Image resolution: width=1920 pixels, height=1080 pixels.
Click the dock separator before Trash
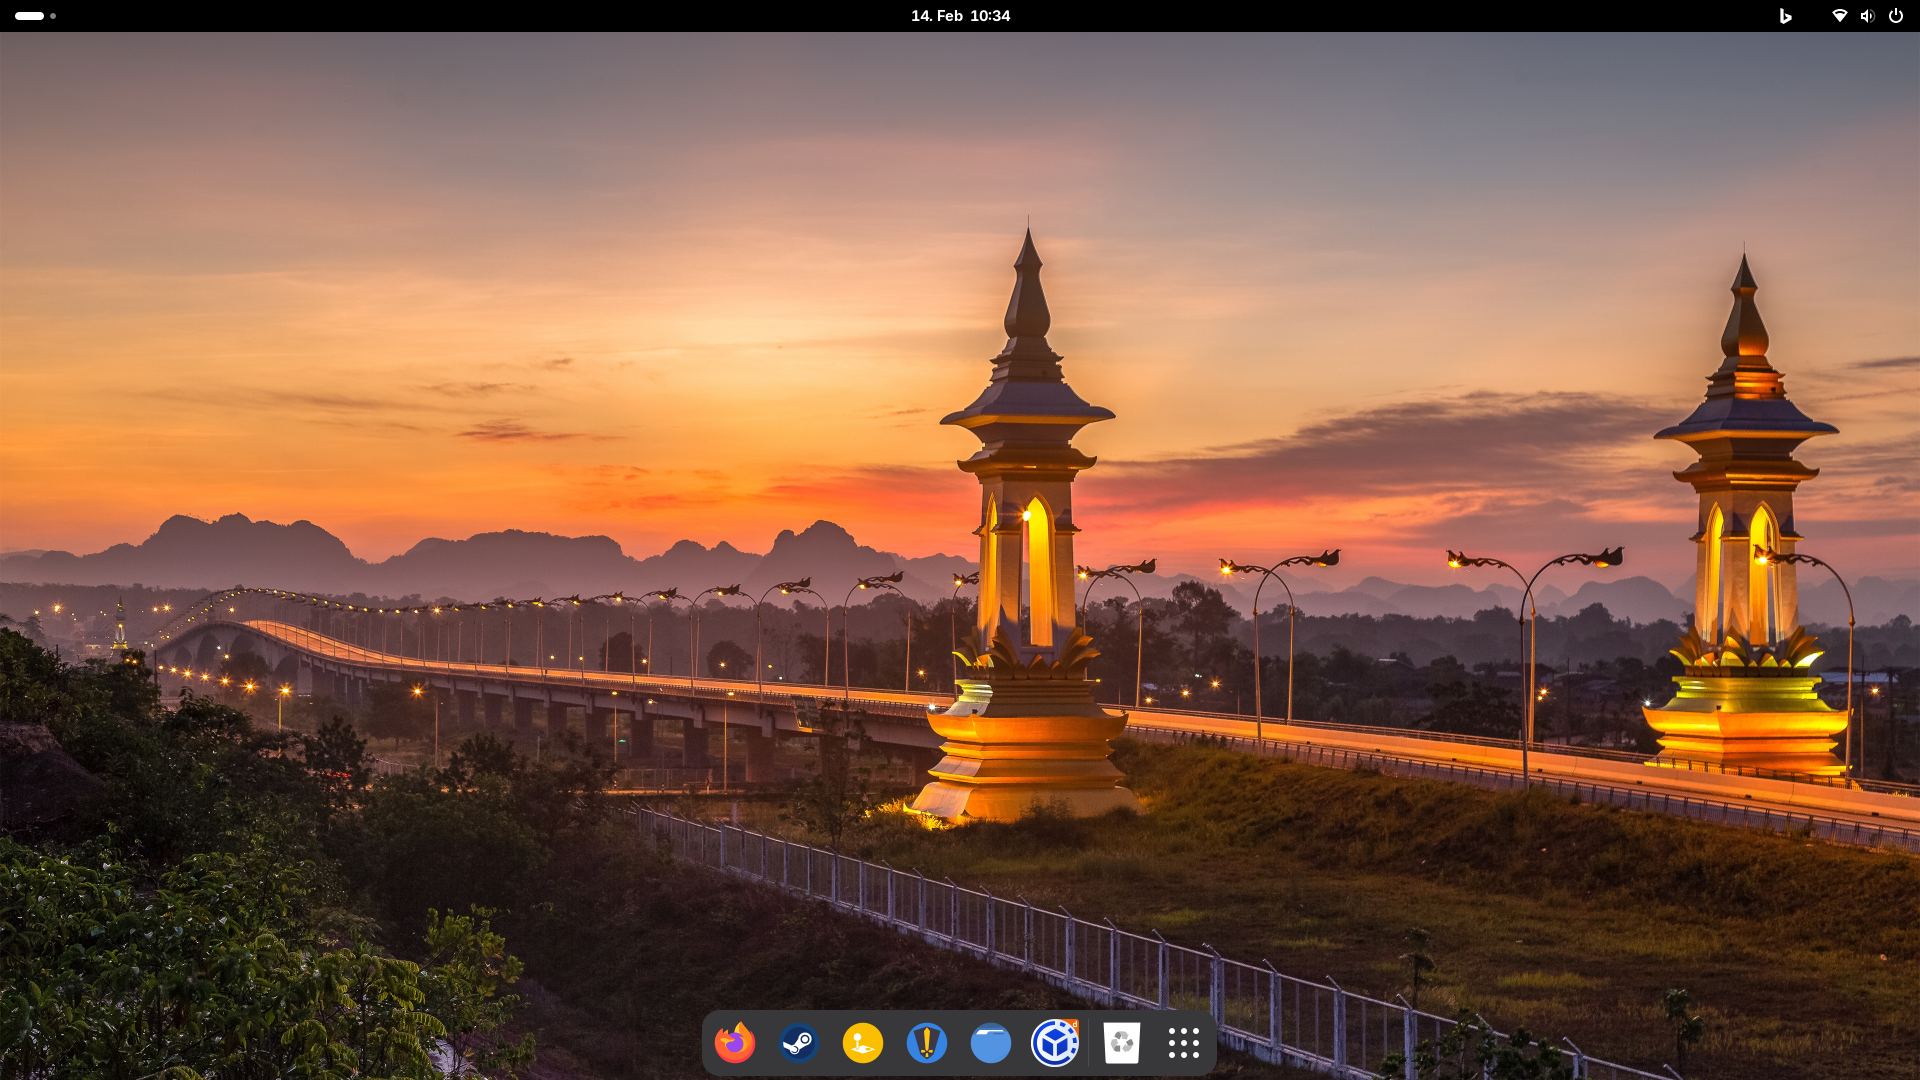pos(1089,1043)
